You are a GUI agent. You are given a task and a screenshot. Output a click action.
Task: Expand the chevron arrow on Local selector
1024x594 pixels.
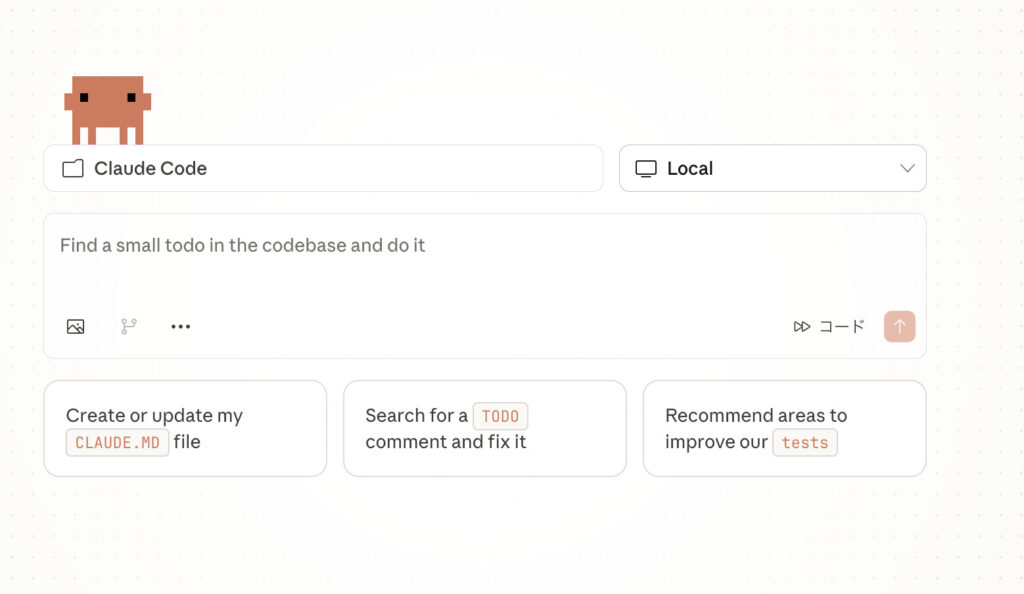(x=907, y=168)
